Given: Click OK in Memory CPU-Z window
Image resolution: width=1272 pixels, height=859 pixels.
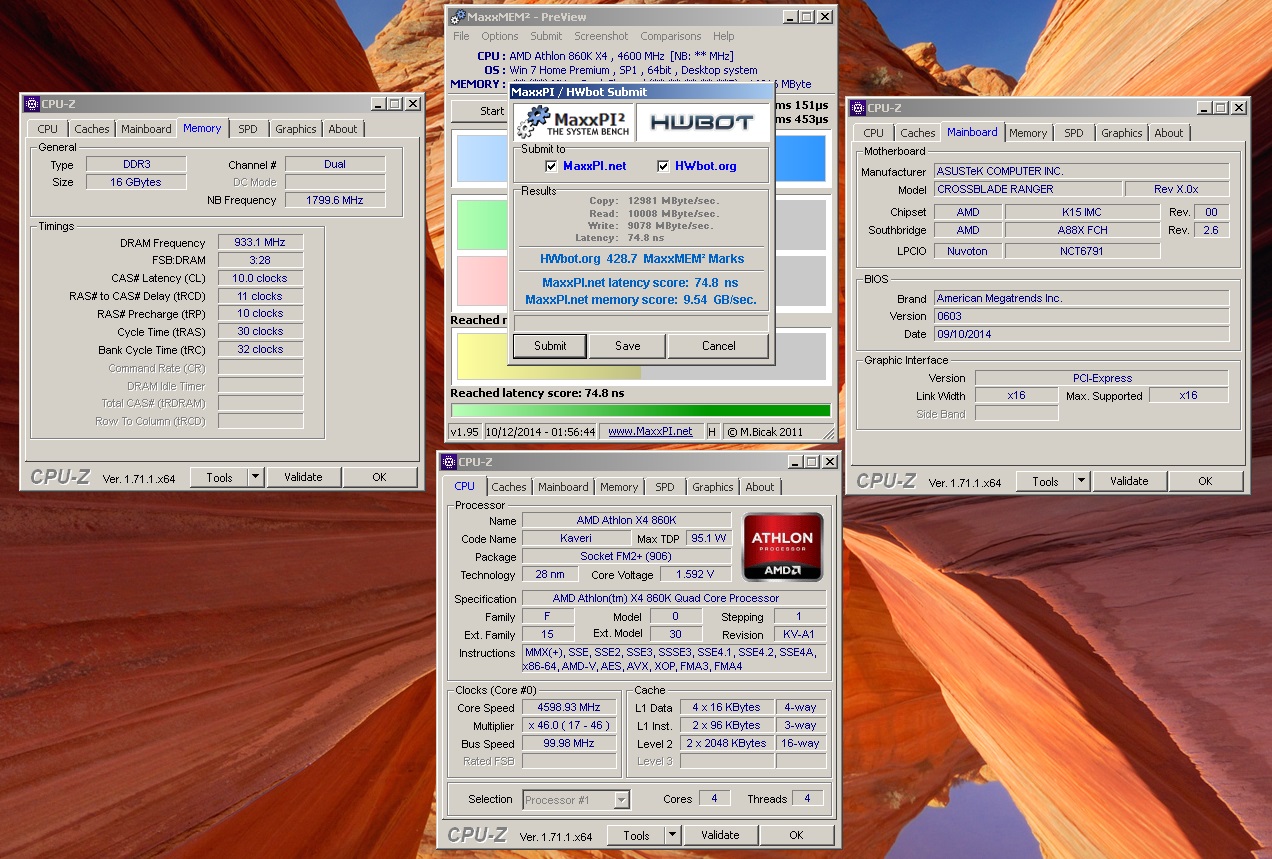Looking at the screenshot, I should coord(379,477).
